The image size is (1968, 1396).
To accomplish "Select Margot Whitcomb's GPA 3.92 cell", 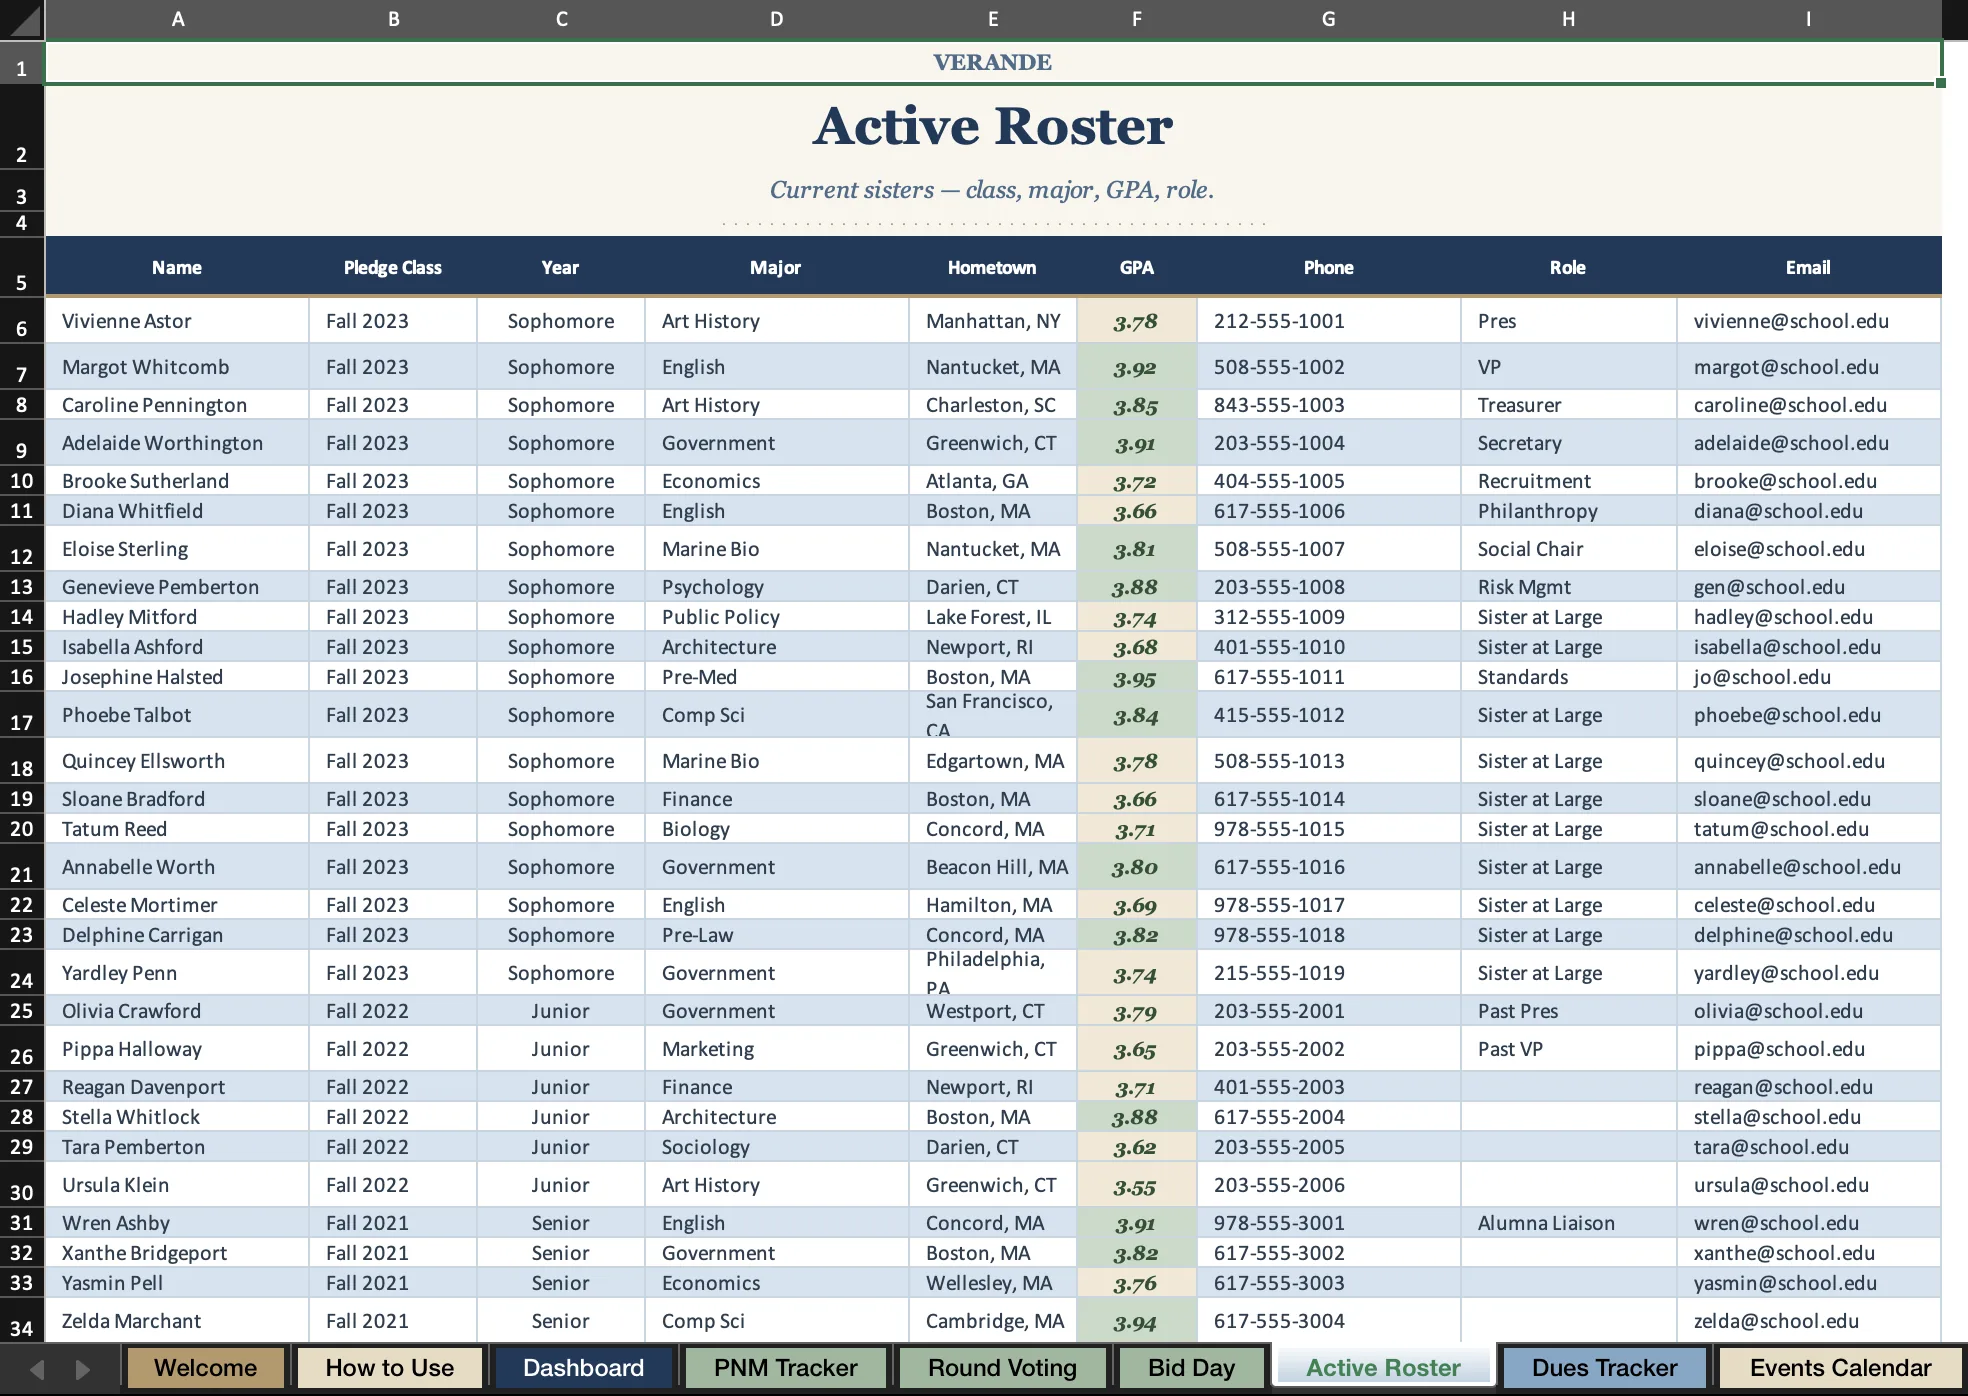I will pos(1137,367).
